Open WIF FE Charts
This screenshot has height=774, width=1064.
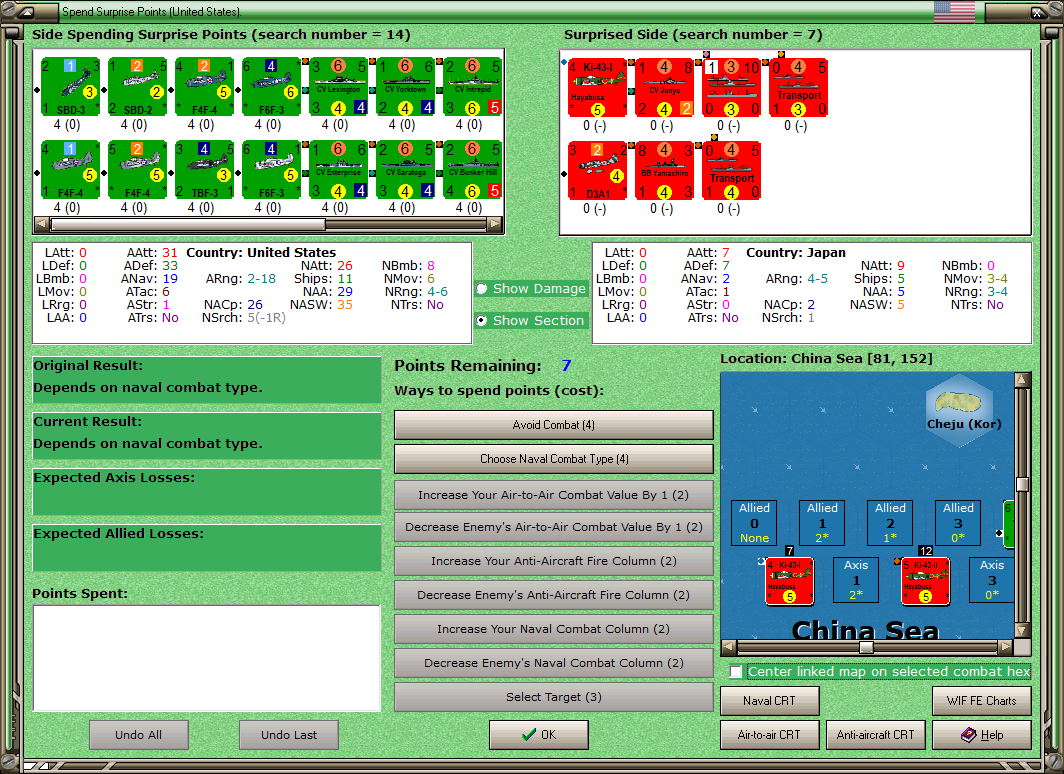(982, 701)
